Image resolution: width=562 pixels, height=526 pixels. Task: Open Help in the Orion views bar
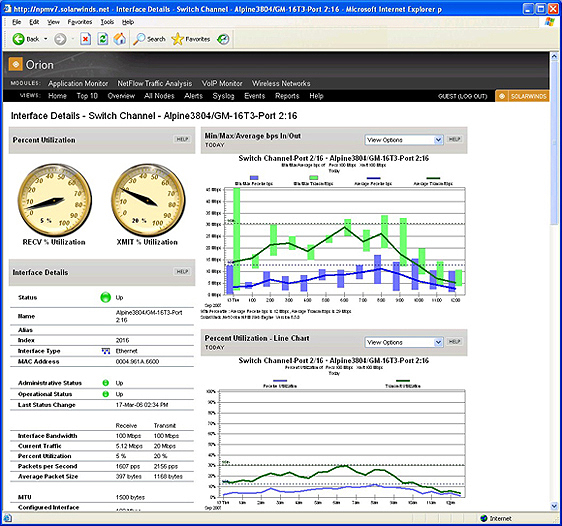[316, 96]
